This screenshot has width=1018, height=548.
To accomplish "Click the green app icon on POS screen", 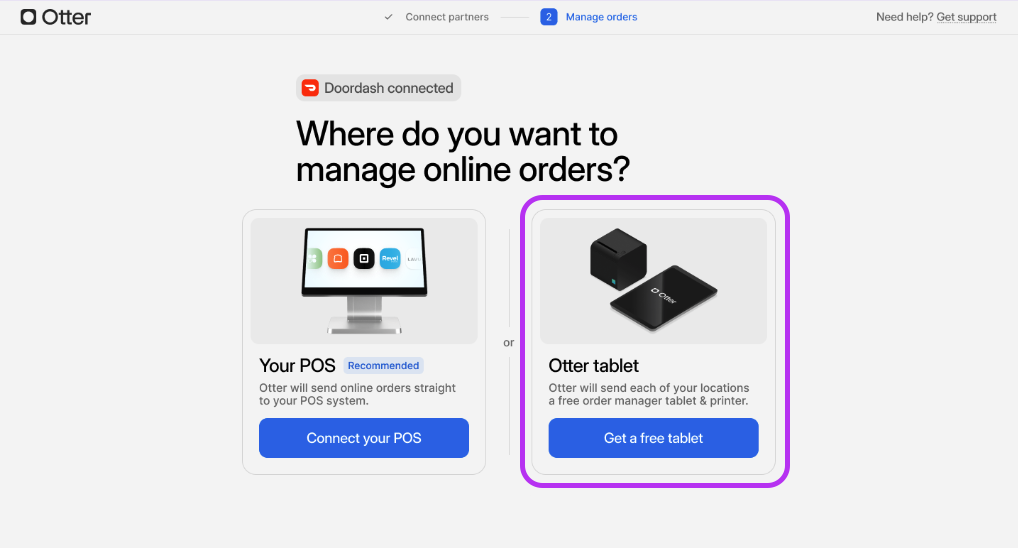I will [x=314, y=258].
